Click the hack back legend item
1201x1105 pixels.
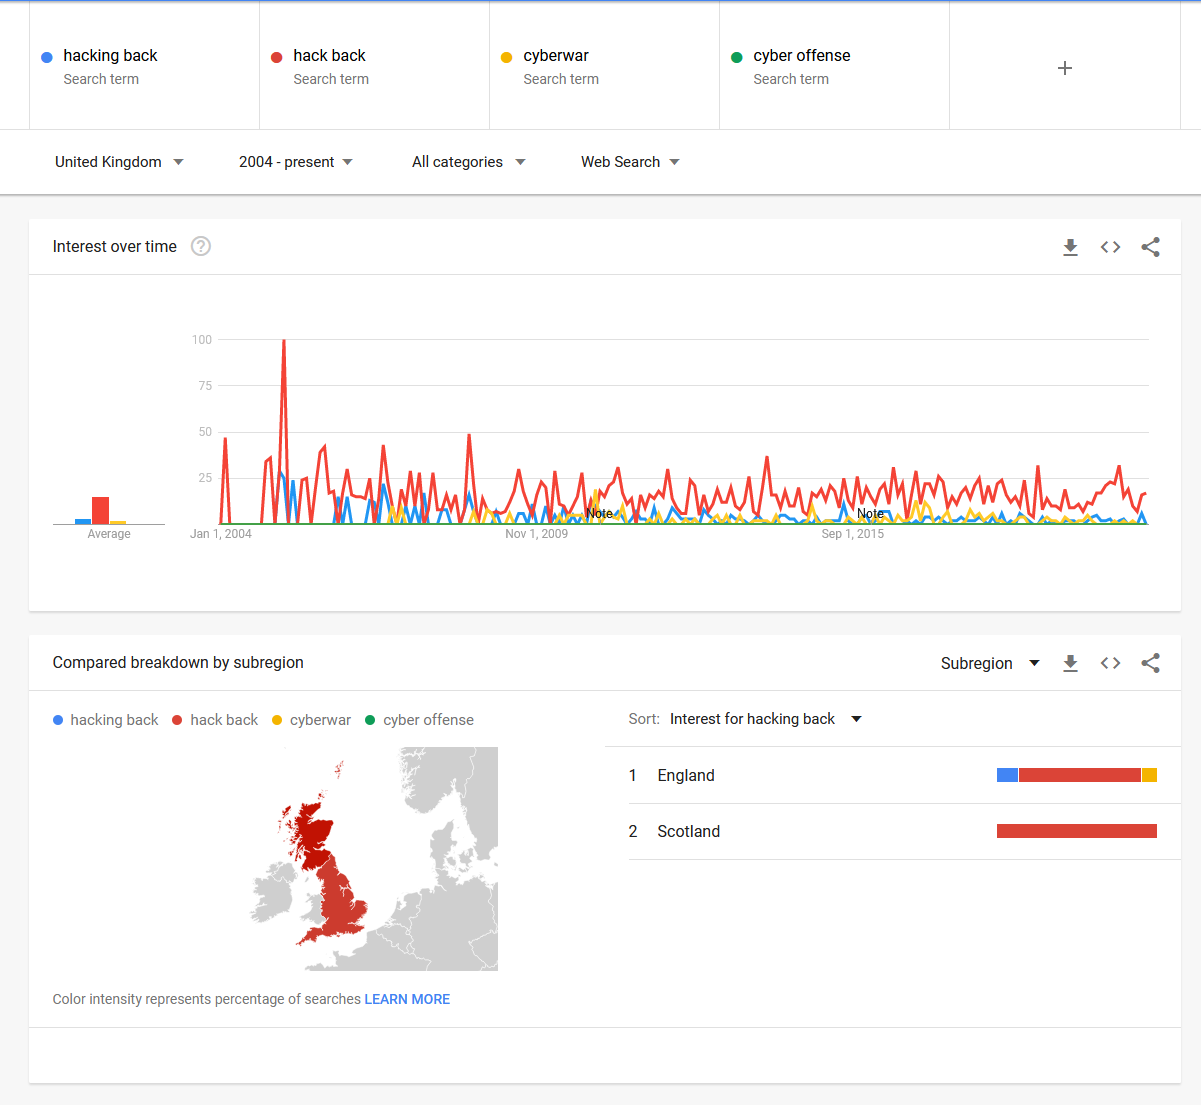[x=215, y=720]
